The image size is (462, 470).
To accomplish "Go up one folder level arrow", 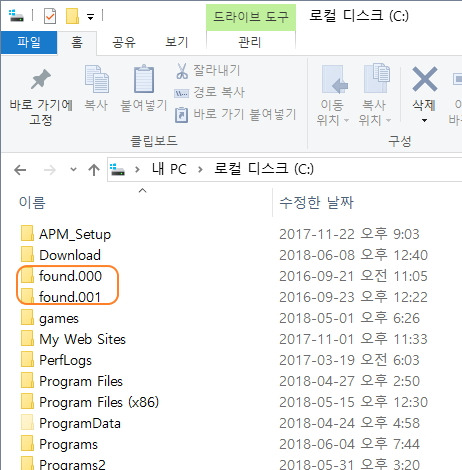I will point(94,170).
